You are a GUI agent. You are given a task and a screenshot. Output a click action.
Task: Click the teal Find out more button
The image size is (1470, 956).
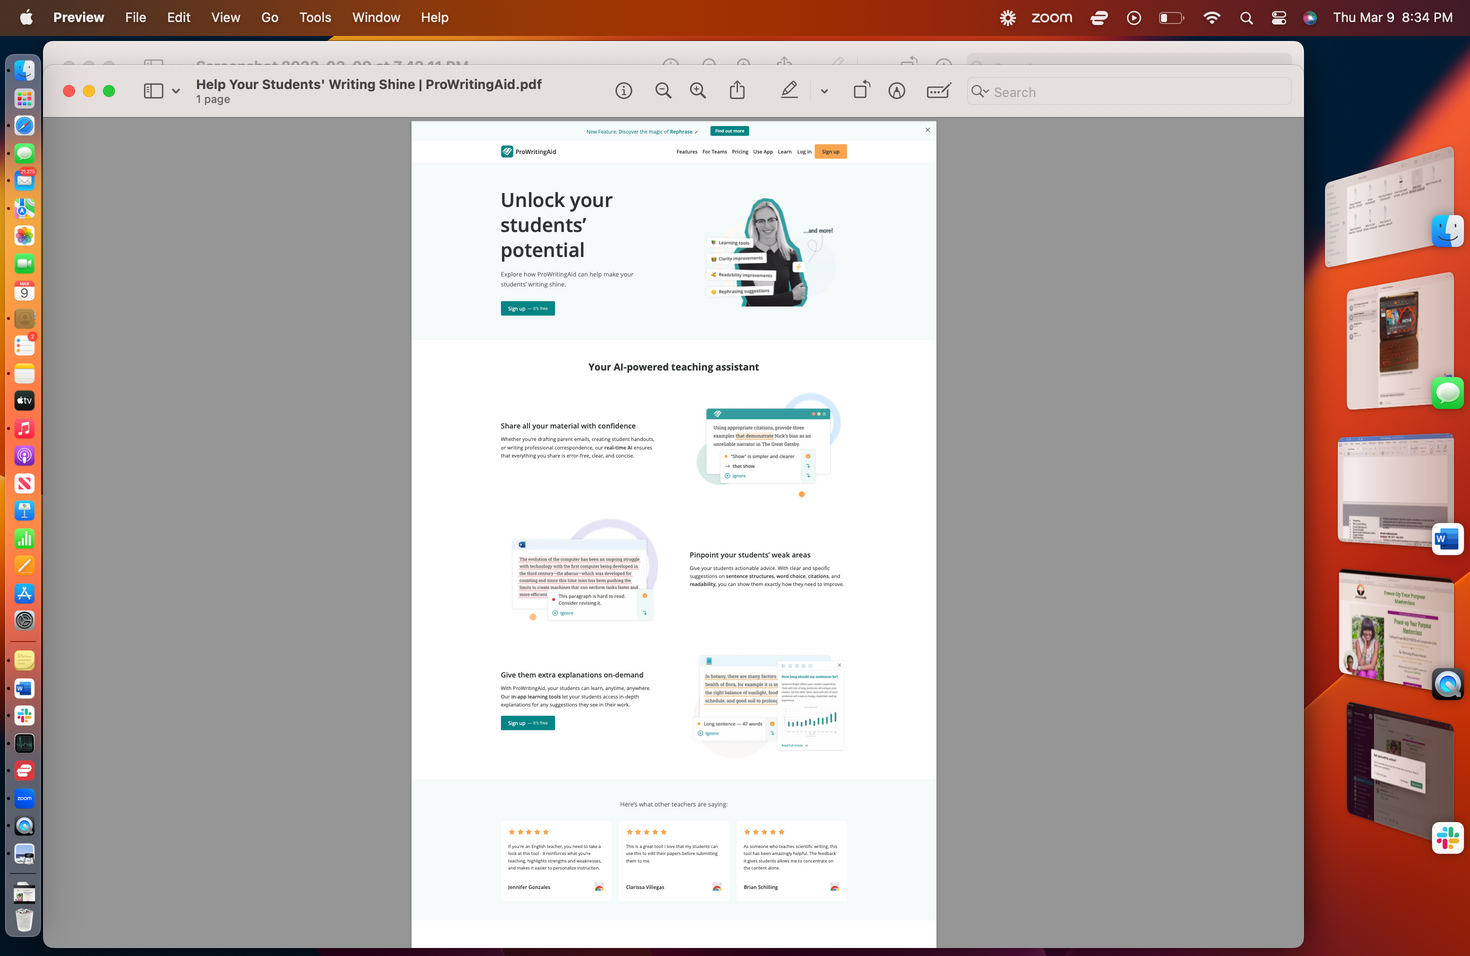729,131
